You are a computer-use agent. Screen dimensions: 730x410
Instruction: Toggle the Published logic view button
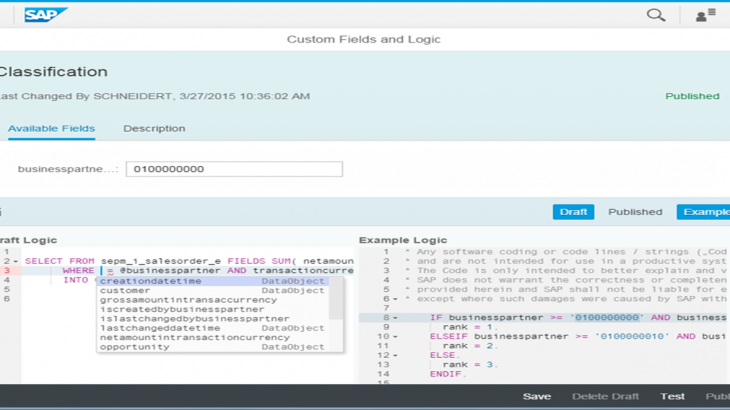click(635, 212)
